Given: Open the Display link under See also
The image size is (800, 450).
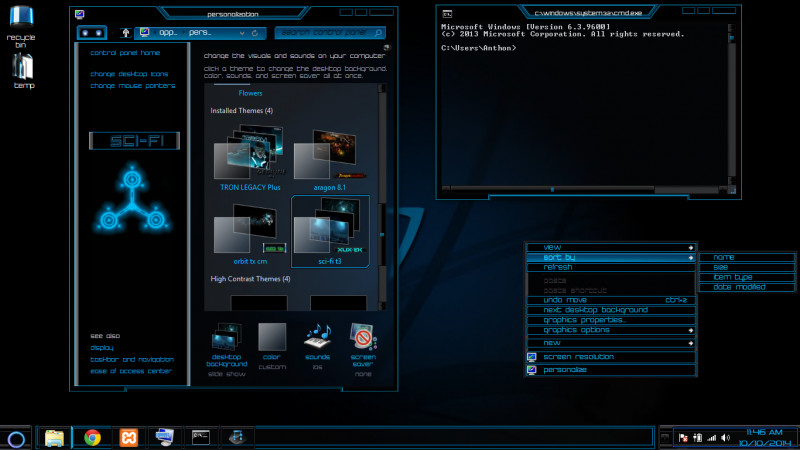Looking at the screenshot, I should [x=102, y=348].
